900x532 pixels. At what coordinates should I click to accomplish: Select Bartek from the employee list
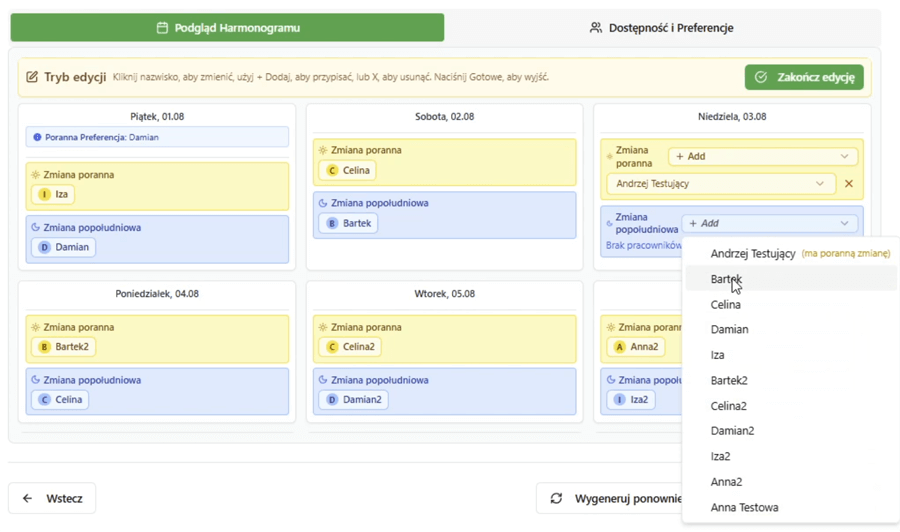tap(726, 279)
